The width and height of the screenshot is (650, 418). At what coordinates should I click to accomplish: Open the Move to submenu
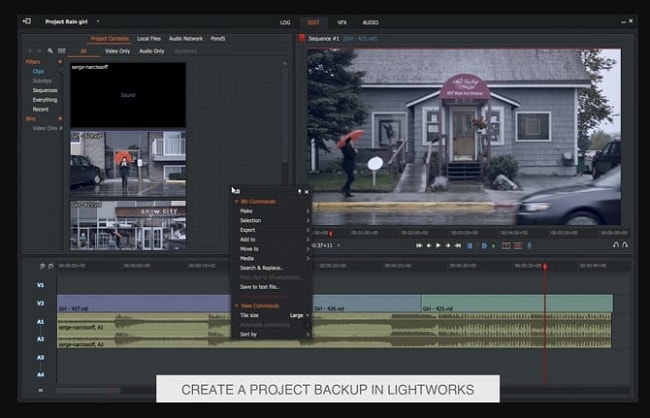[x=272, y=249]
